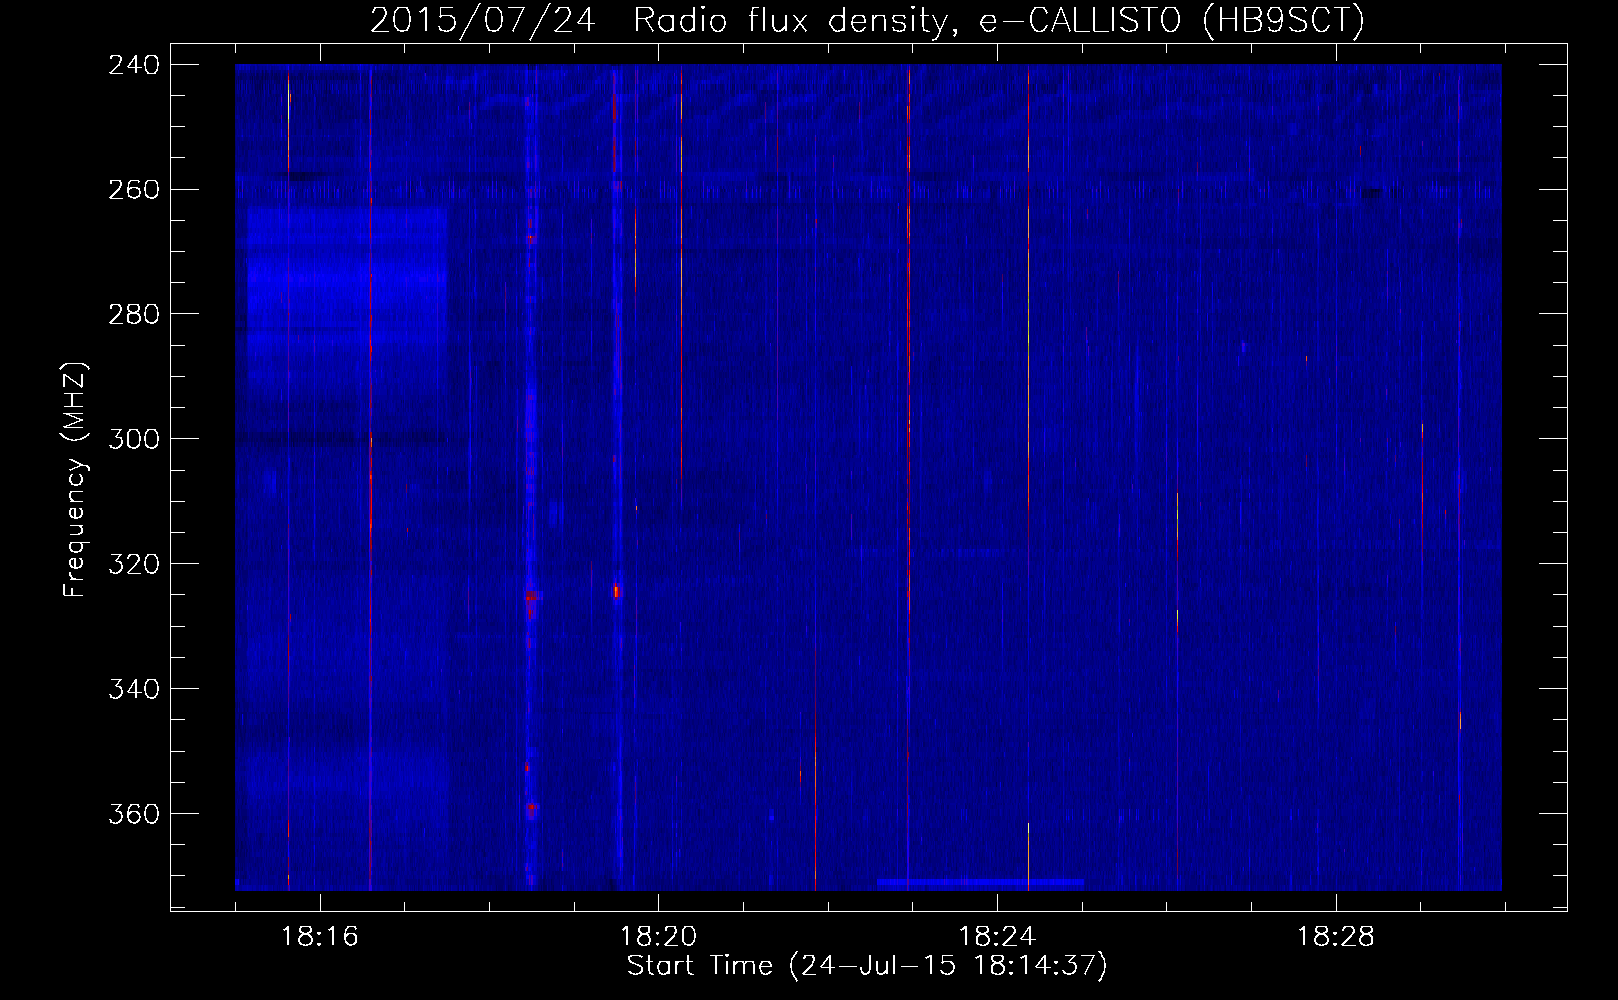The height and width of the screenshot is (1000, 1618).
Task: Click the bright yellow vertical spike after 18:24
Action: [1028, 478]
